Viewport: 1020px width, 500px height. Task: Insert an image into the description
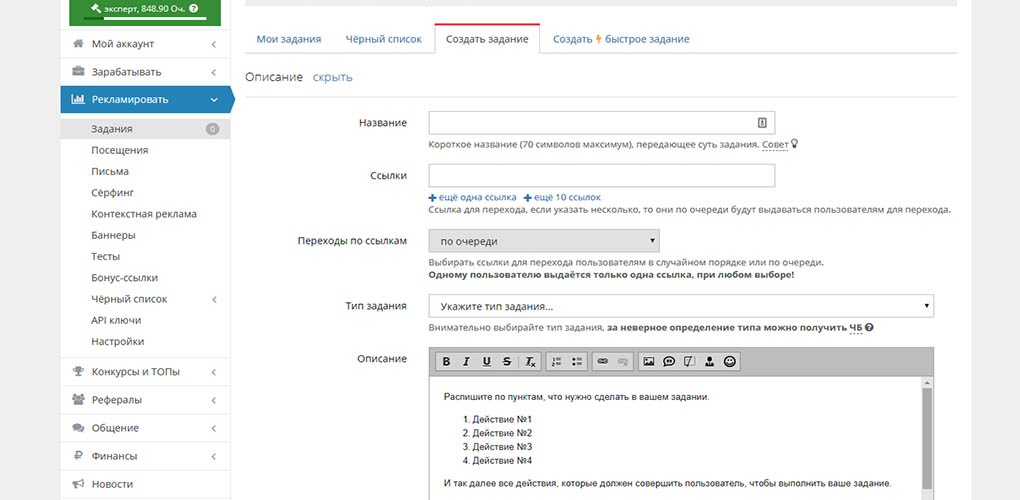click(x=648, y=362)
